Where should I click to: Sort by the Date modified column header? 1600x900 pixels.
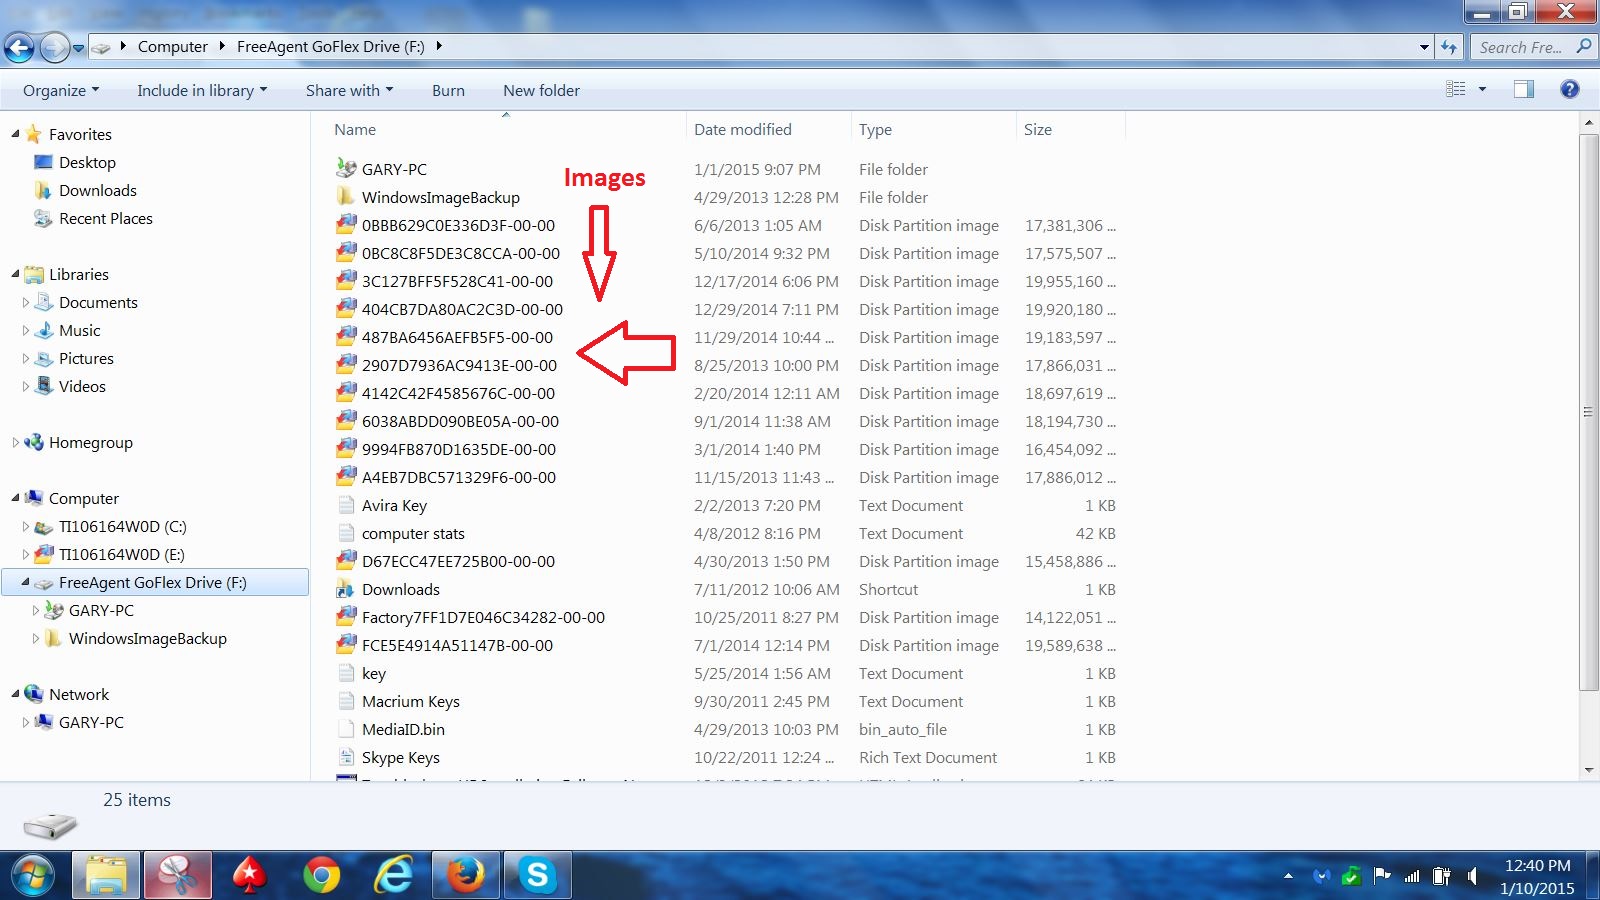770,129
